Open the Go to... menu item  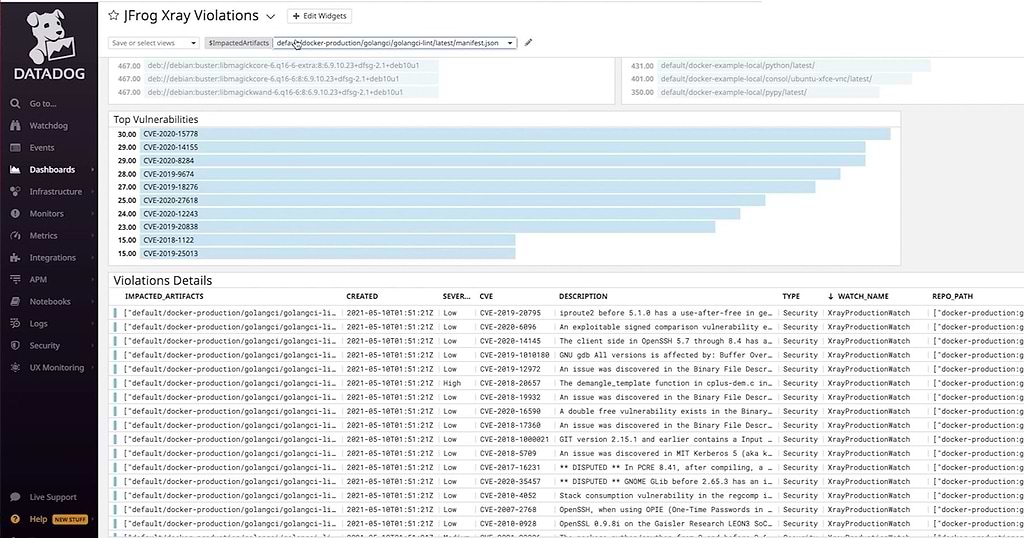coord(43,103)
